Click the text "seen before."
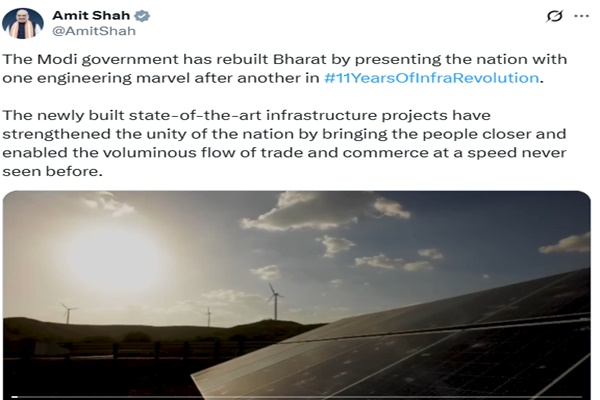Image resolution: width=600 pixels, height=400 pixels. (52, 171)
